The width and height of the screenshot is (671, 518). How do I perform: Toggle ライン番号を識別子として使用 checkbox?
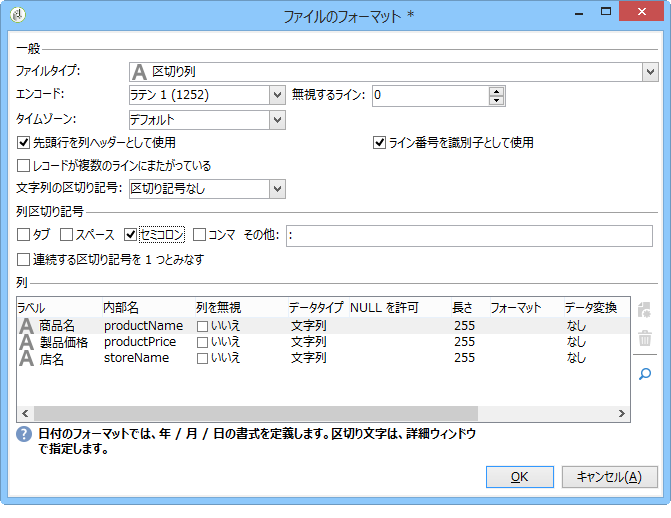click(380, 143)
